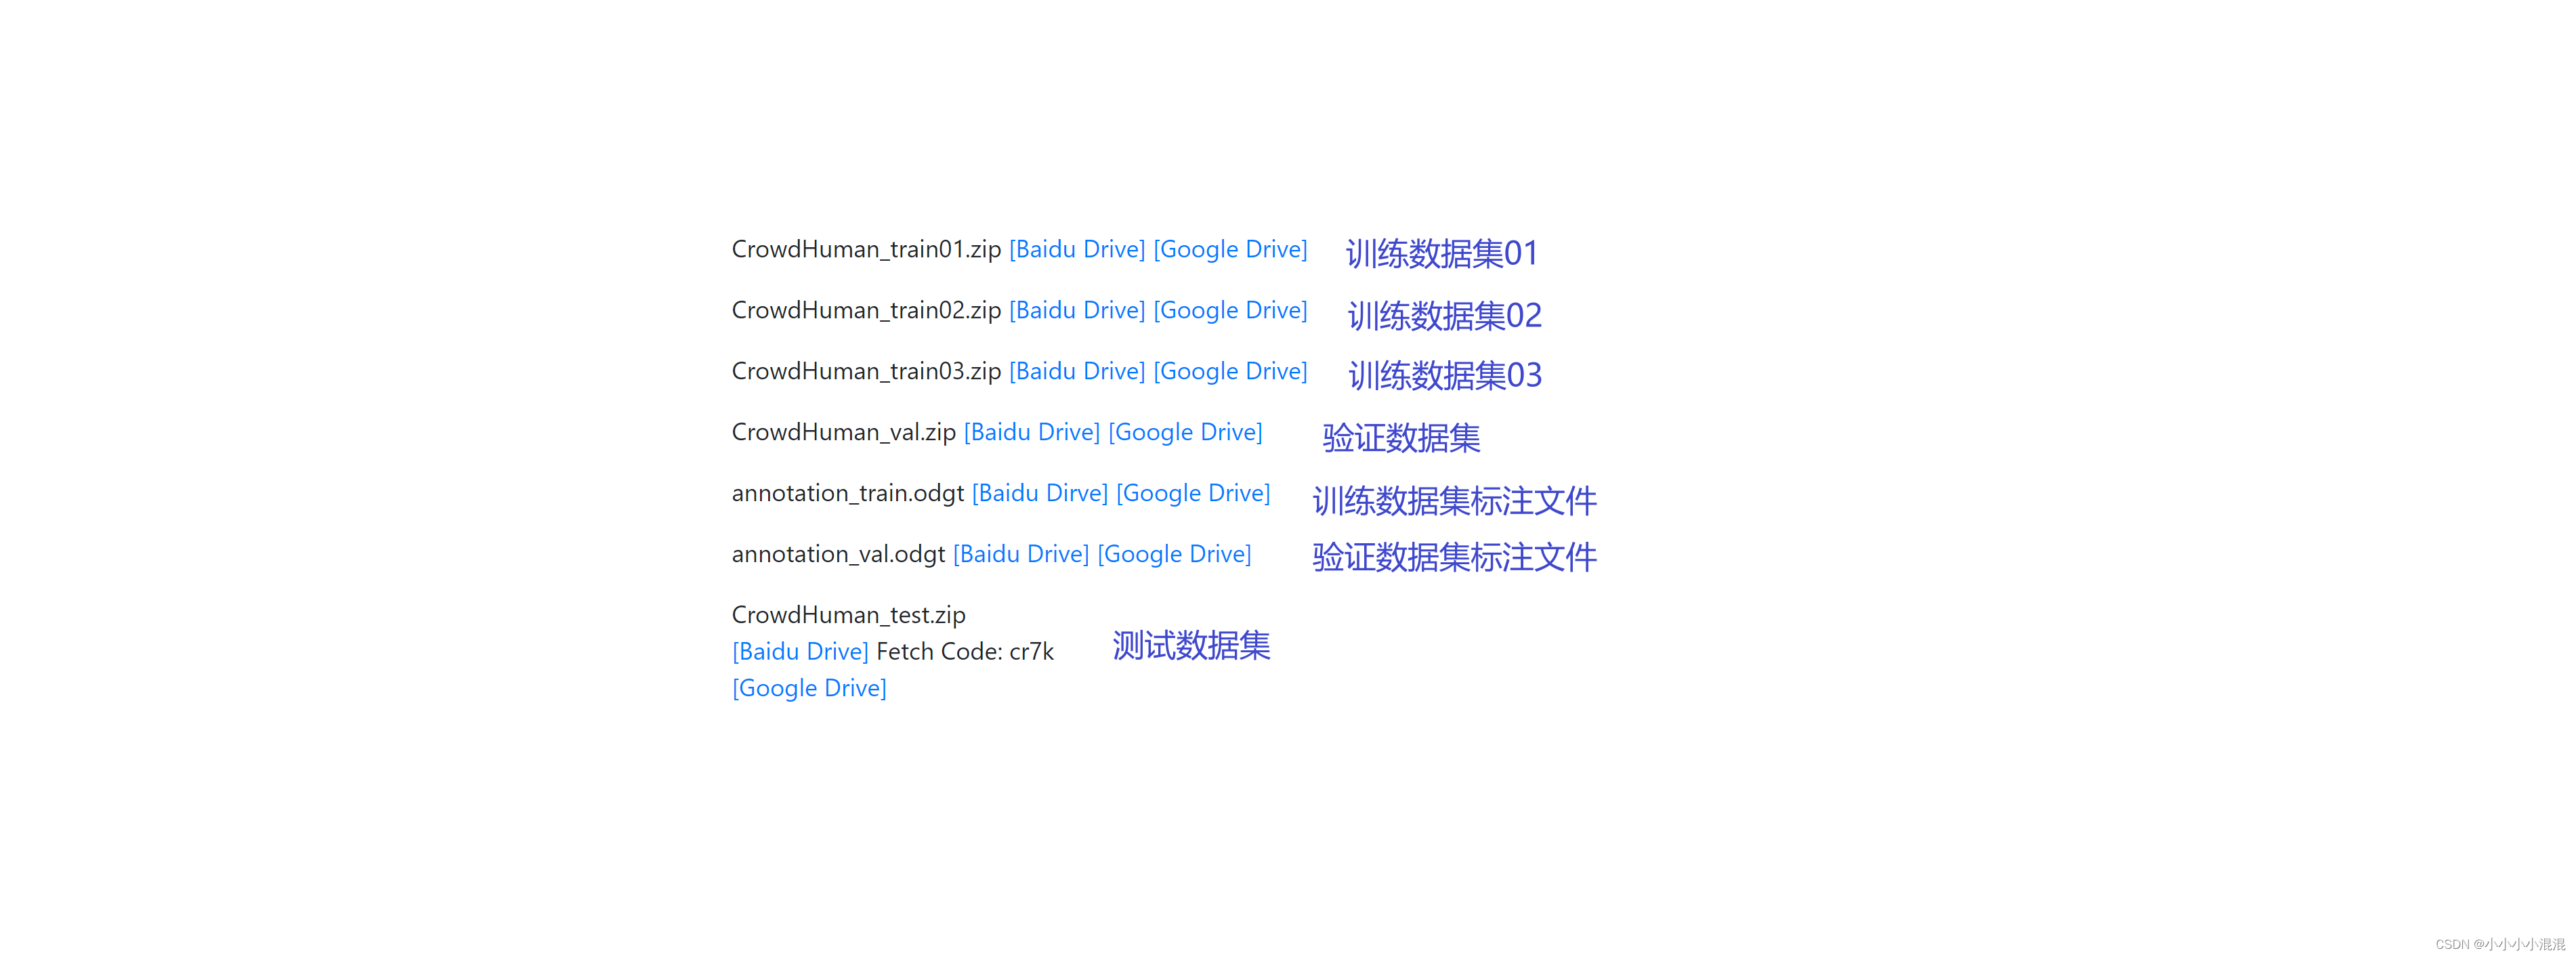Open Baidu Drive link for annotation_val.odgt

1021,554
